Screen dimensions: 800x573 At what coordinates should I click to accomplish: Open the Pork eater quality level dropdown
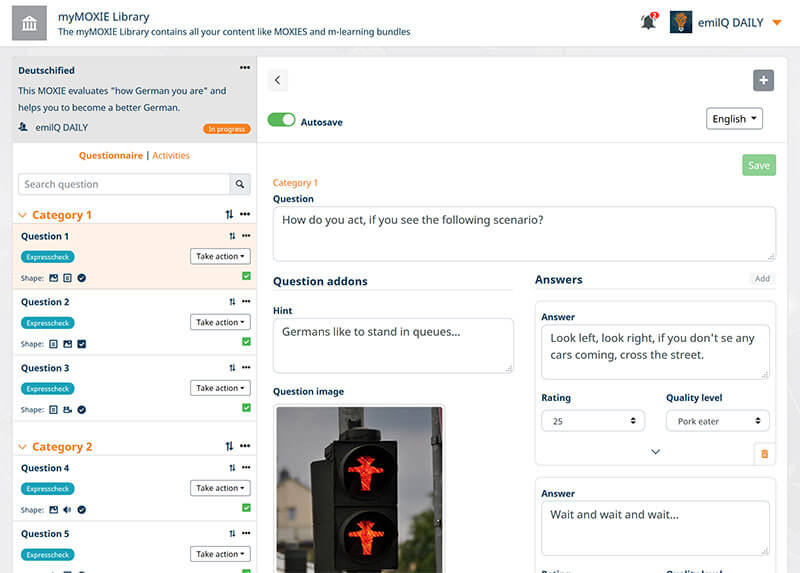point(717,421)
